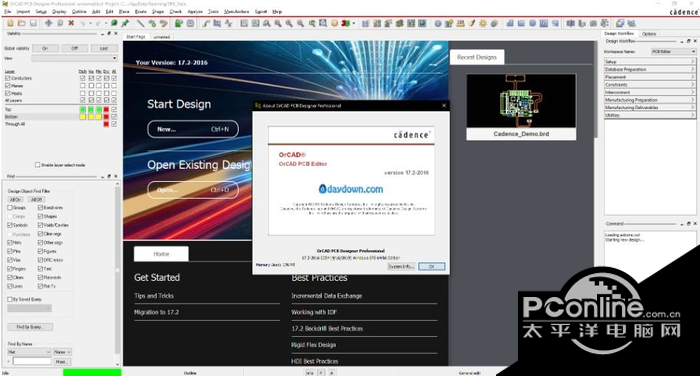Click the Save disk icon in toolbar
This screenshot has height=376, width=700.
(x=33, y=23)
